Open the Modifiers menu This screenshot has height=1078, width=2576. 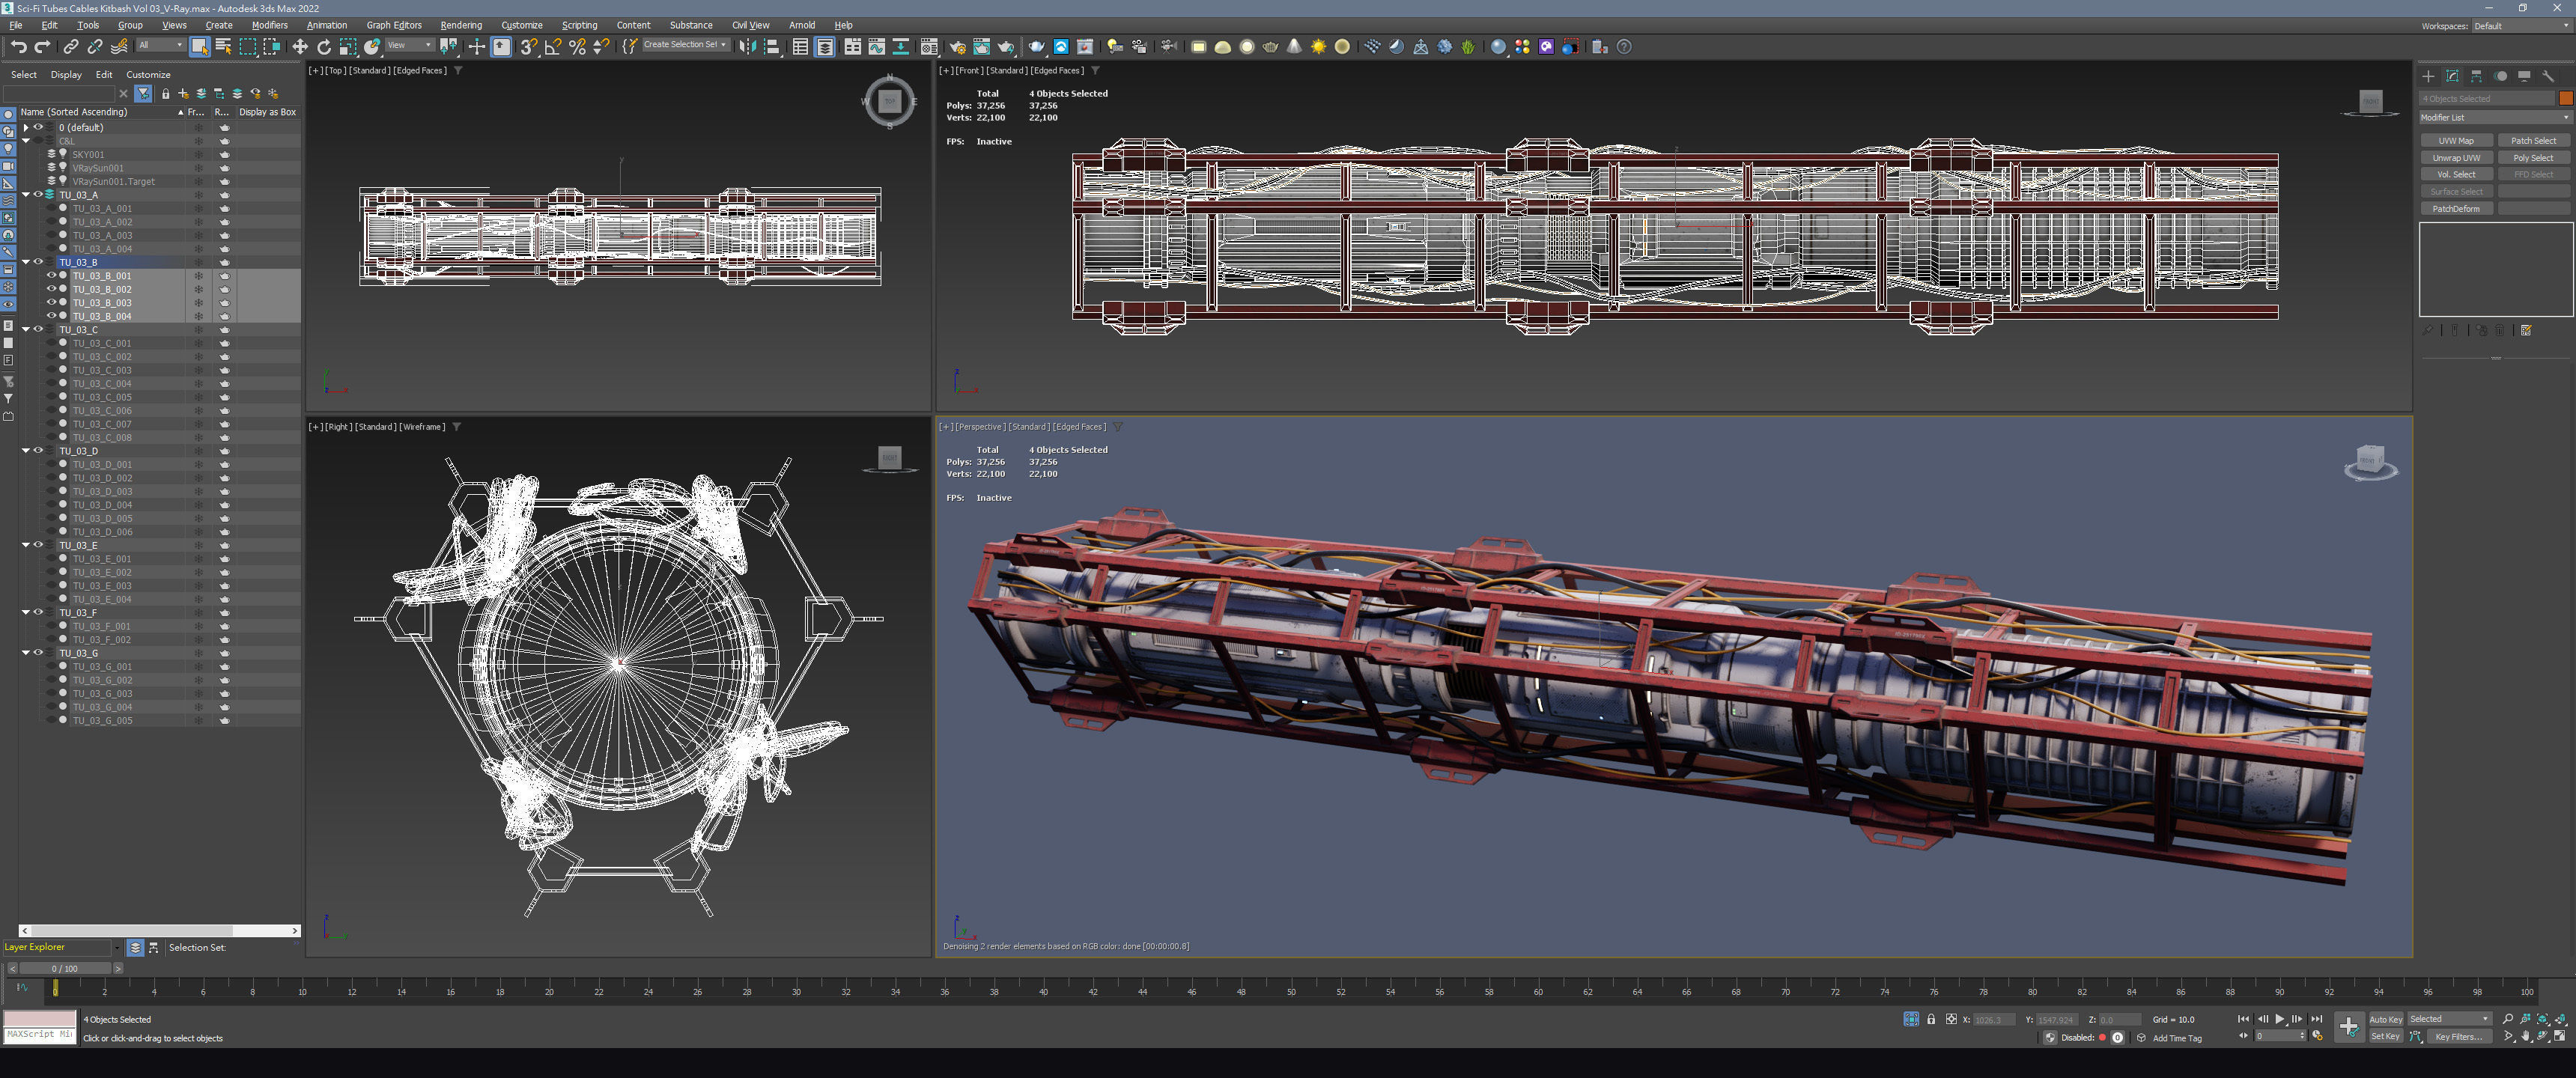tap(269, 25)
